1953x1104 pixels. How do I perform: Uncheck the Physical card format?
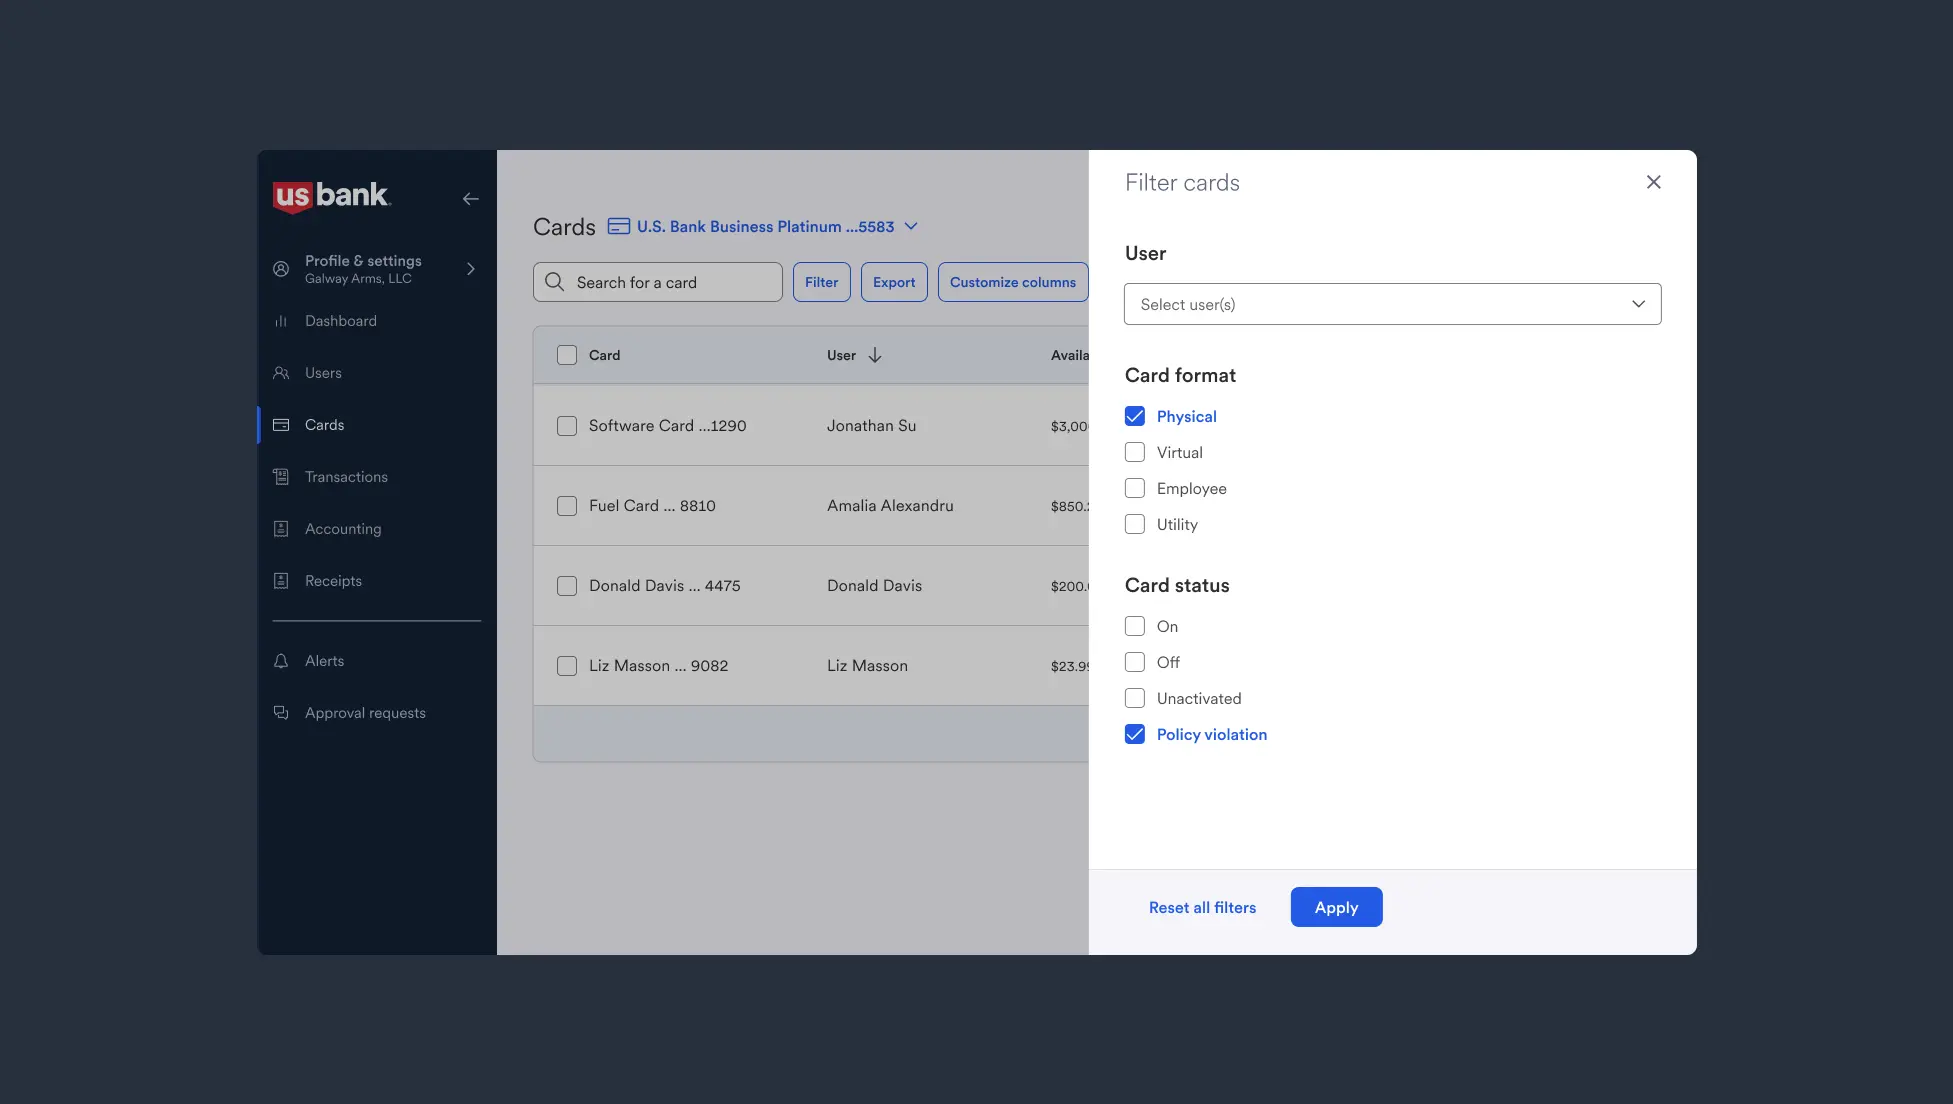click(1135, 416)
